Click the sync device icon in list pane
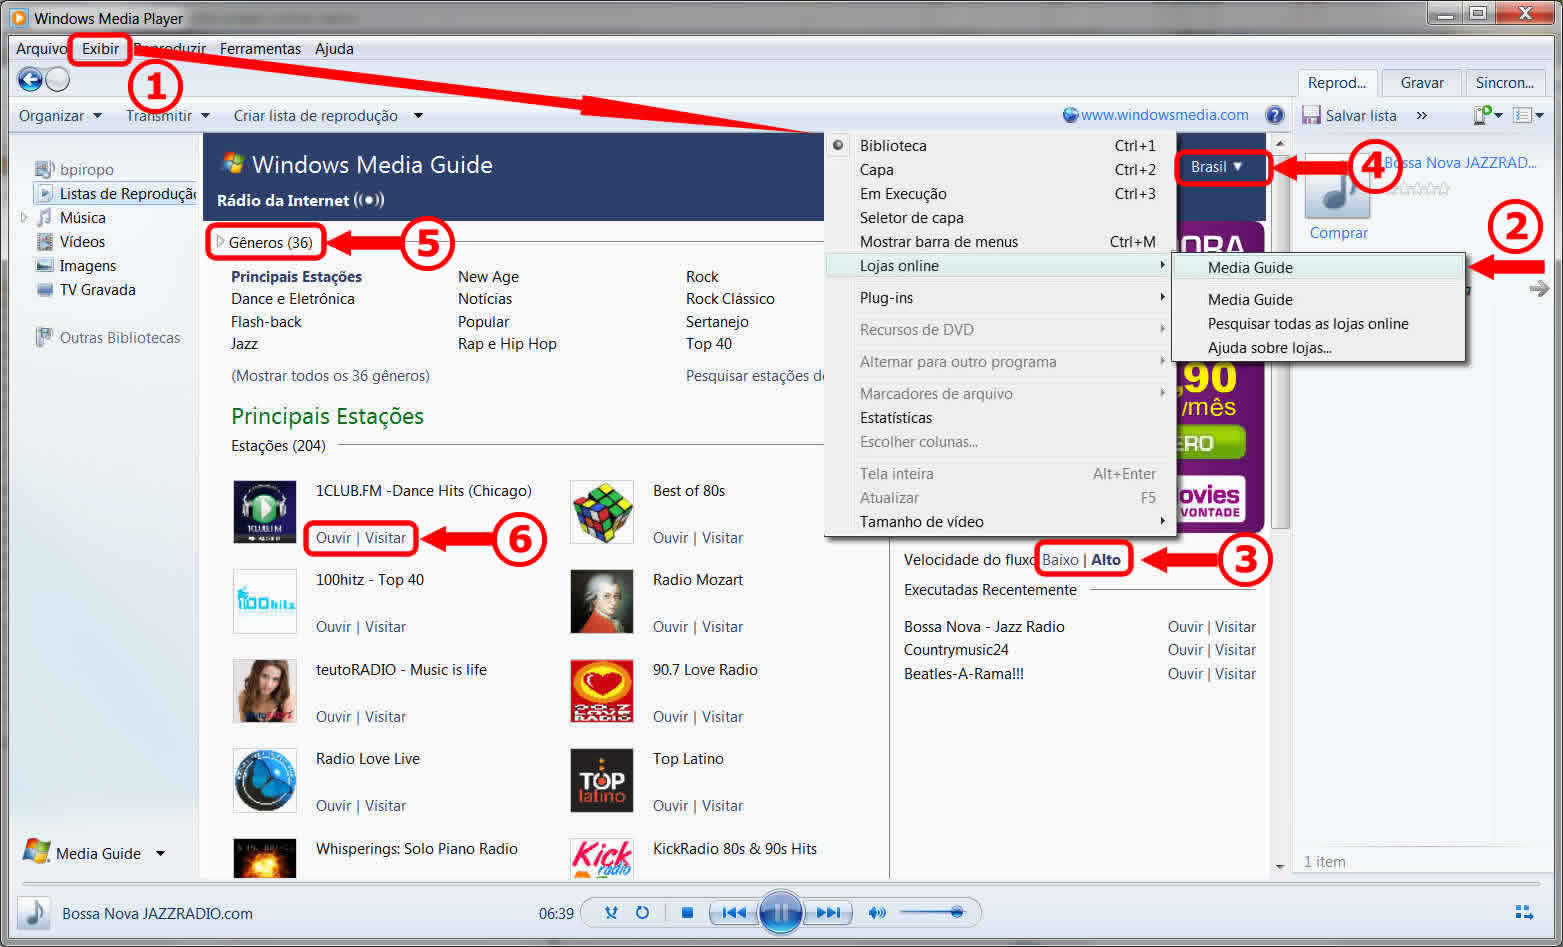The width and height of the screenshot is (1563, 947). pos(1483,115)
